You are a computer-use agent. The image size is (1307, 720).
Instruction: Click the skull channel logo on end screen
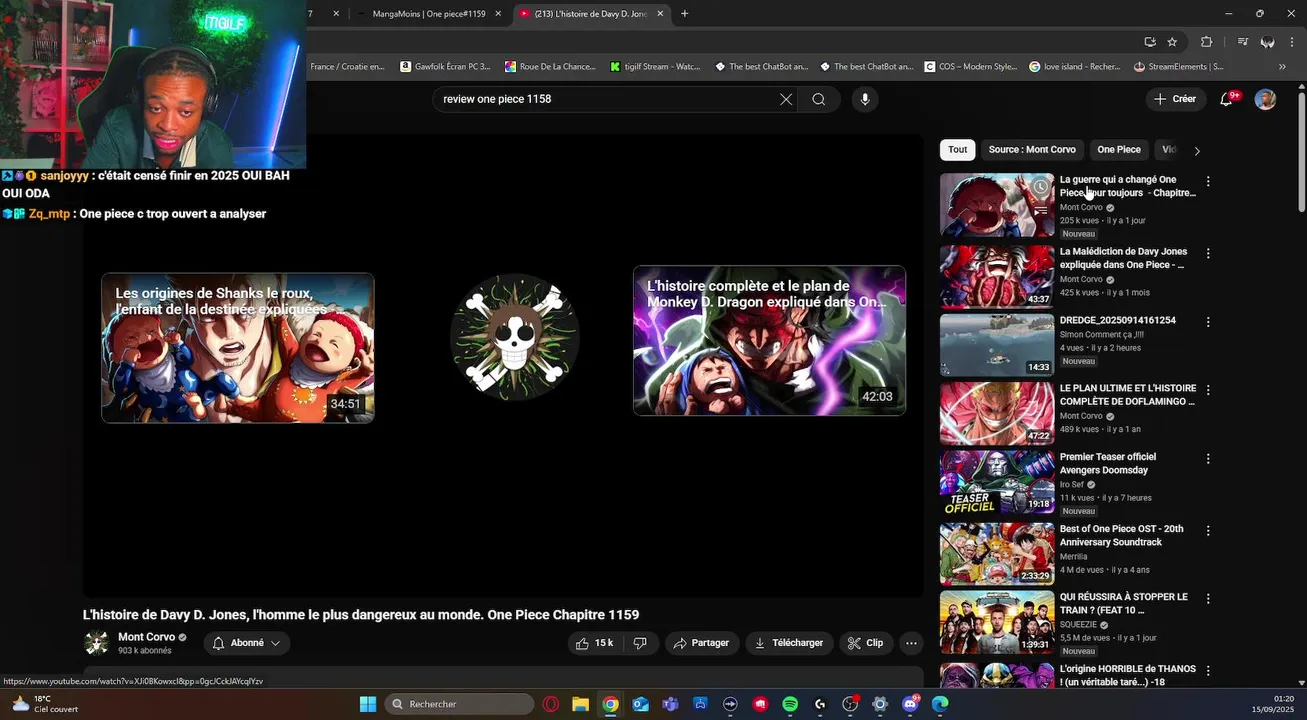pos(514,337)
